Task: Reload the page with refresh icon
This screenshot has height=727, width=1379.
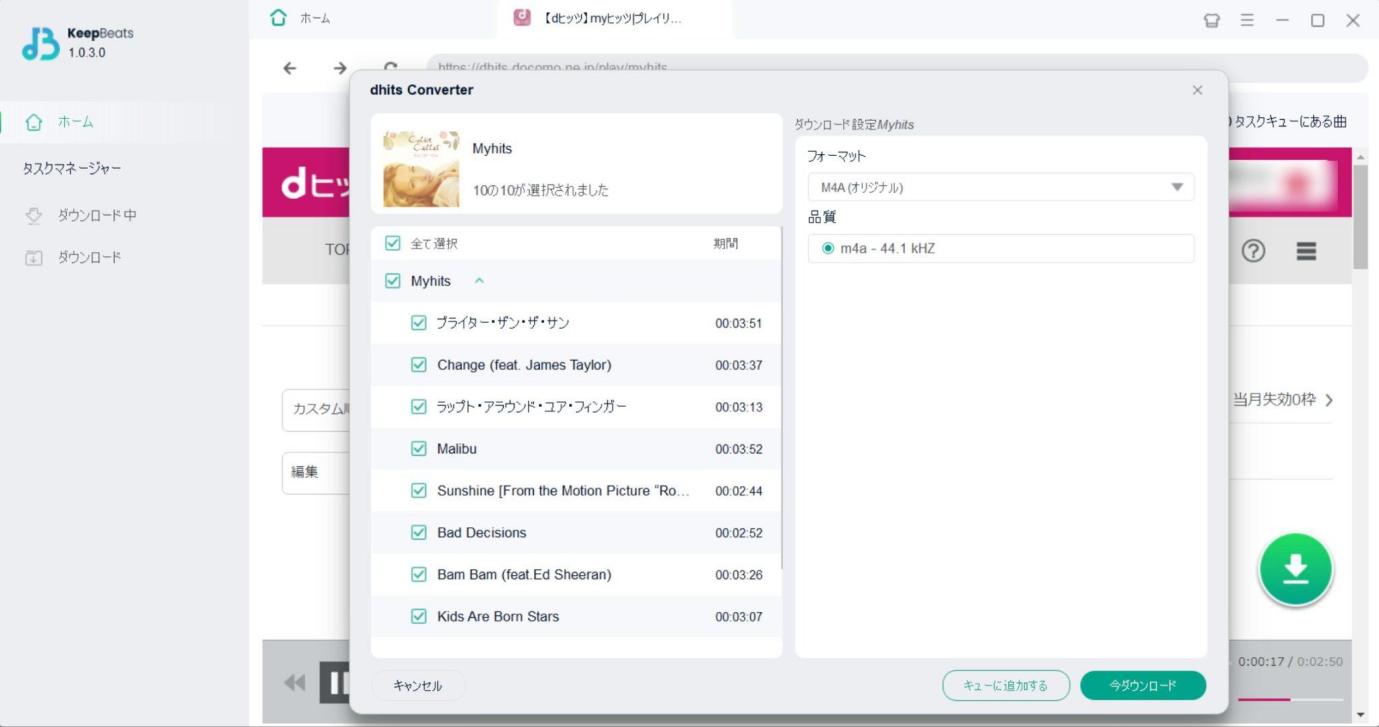Action: click(x=390, y=66)
